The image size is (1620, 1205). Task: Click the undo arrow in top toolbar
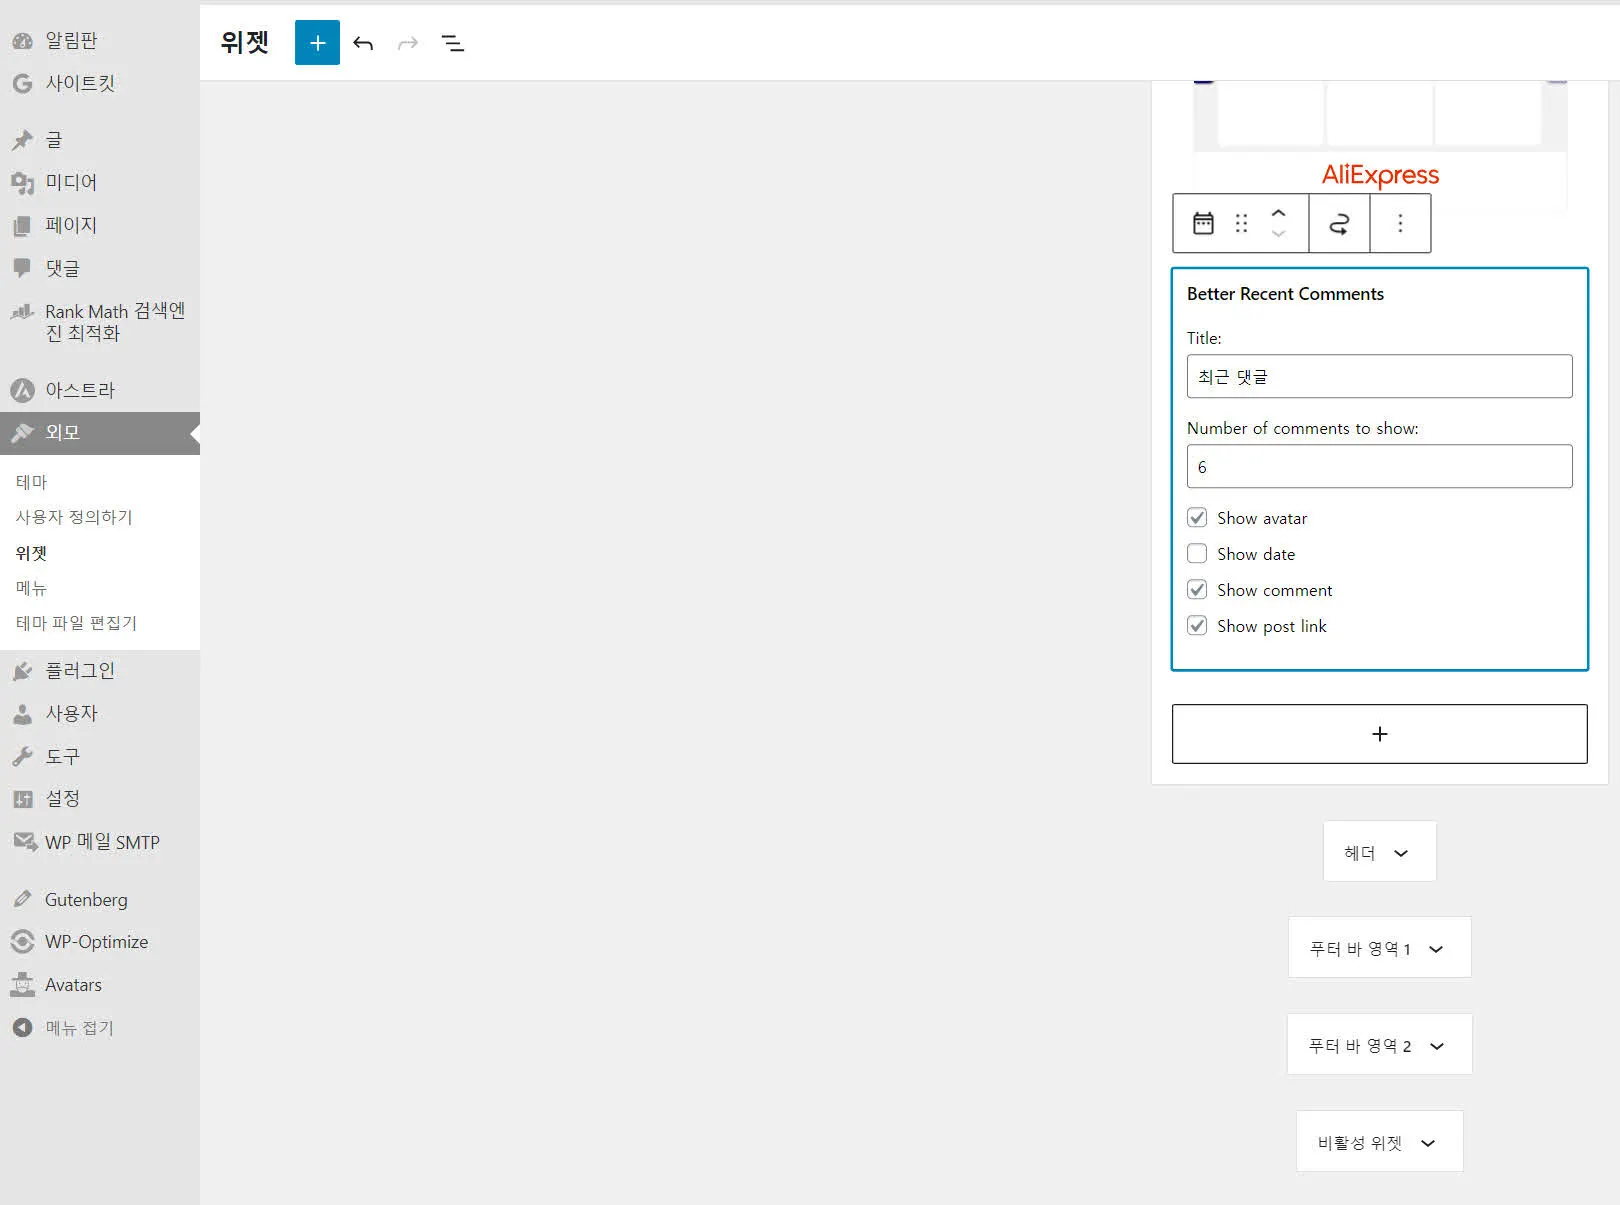[x=363, y=43]
